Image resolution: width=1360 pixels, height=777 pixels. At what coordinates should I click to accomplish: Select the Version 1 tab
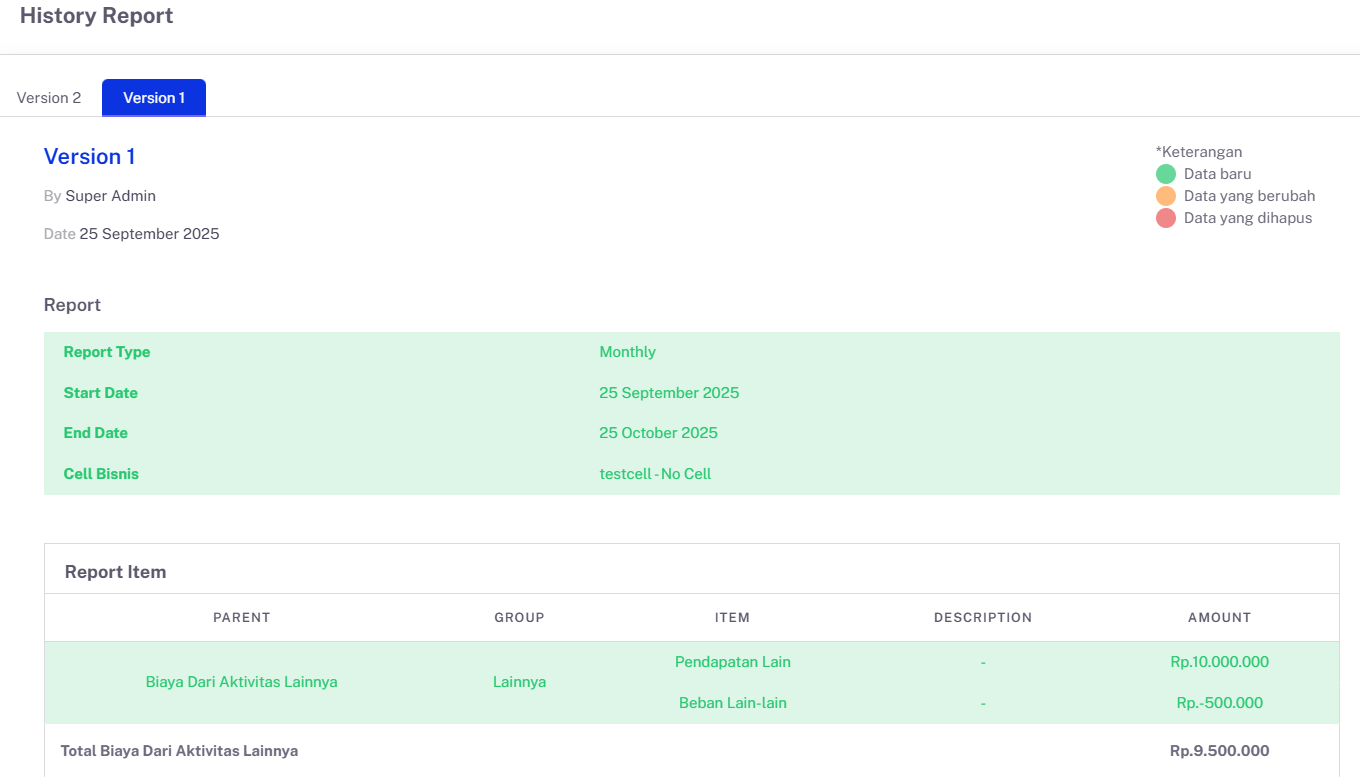pos(154,98)
